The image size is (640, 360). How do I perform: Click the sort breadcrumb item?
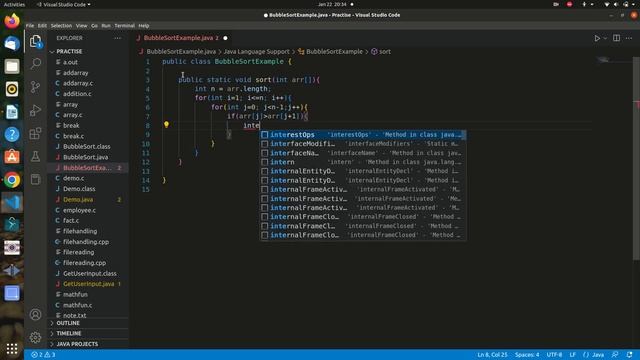click(381, 51)
